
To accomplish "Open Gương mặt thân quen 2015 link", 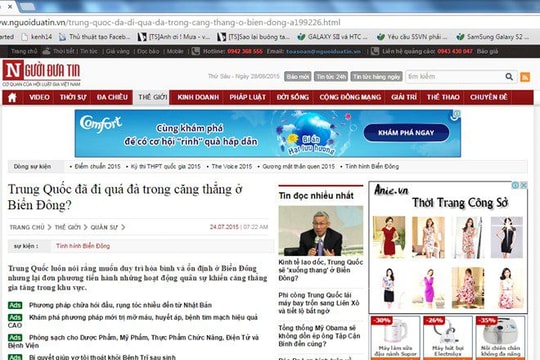I will pyautogui.click(x=299, y=166).
